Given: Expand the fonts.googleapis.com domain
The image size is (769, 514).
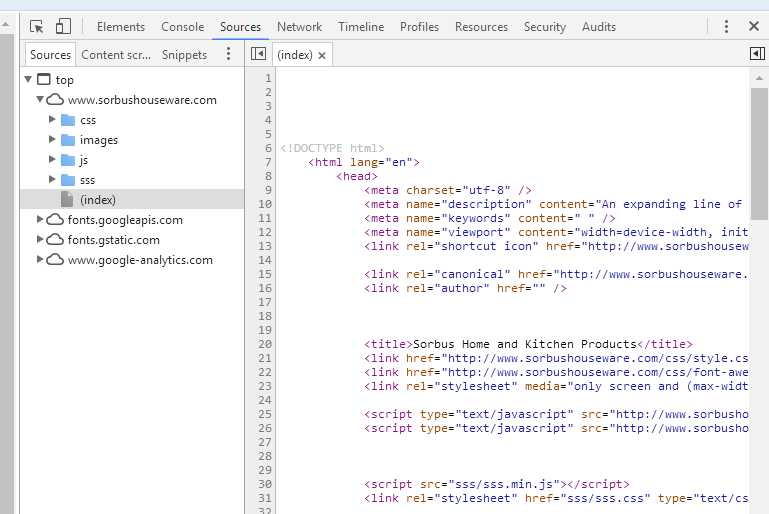Looking at the screenshot, I should pyautogui.click(x=40, y=219).
